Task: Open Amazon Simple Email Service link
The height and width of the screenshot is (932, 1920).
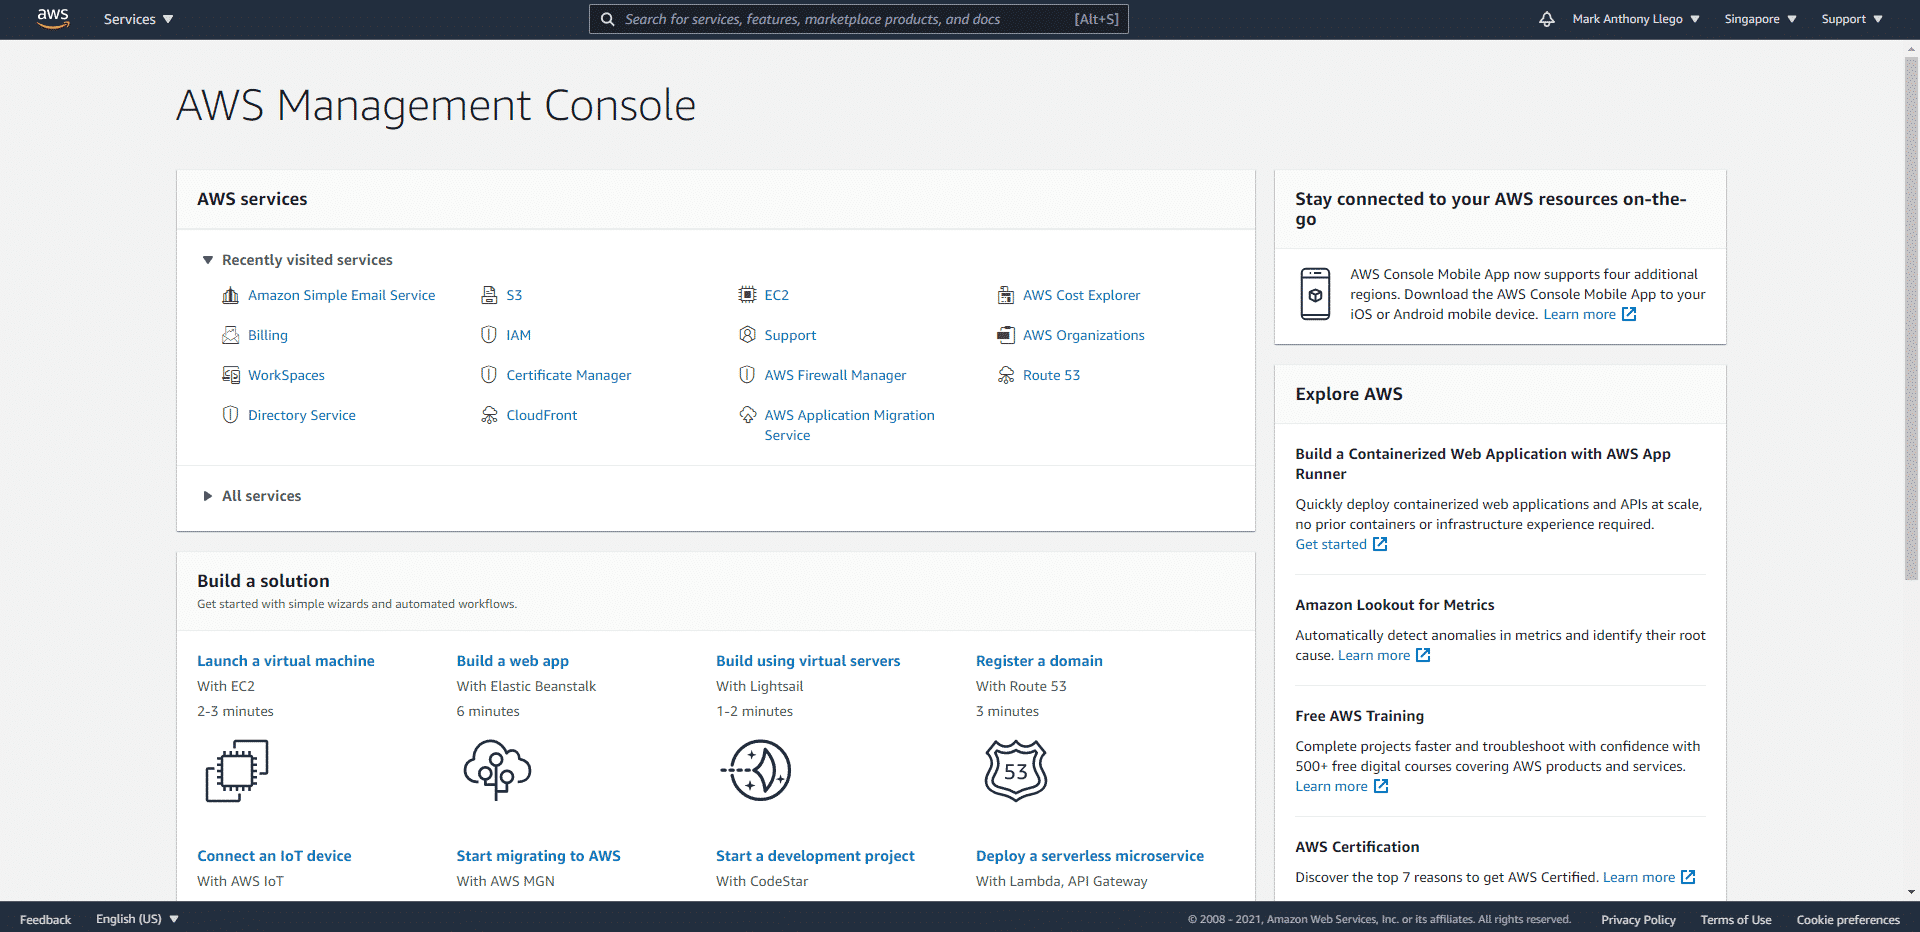Action: [341, 295]
